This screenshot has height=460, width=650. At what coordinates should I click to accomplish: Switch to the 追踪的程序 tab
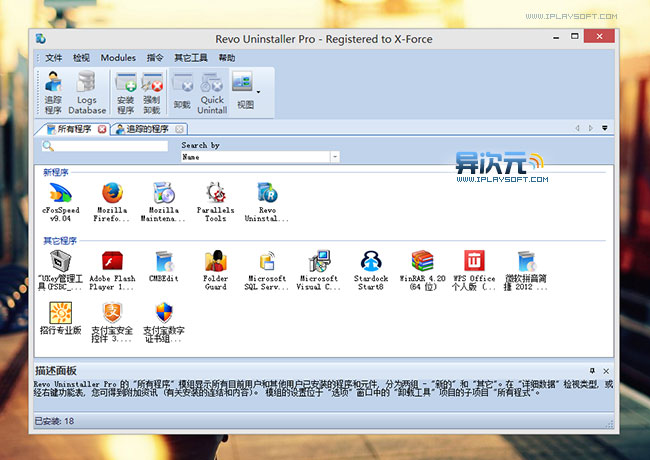[x=147, y=129]
